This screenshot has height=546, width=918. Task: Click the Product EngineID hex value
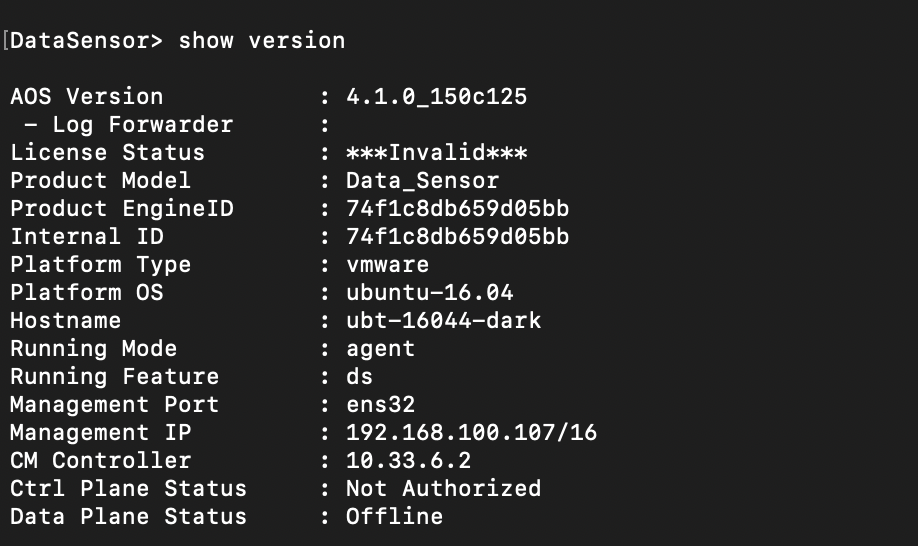pyautogui.click(x=457, y=209)
